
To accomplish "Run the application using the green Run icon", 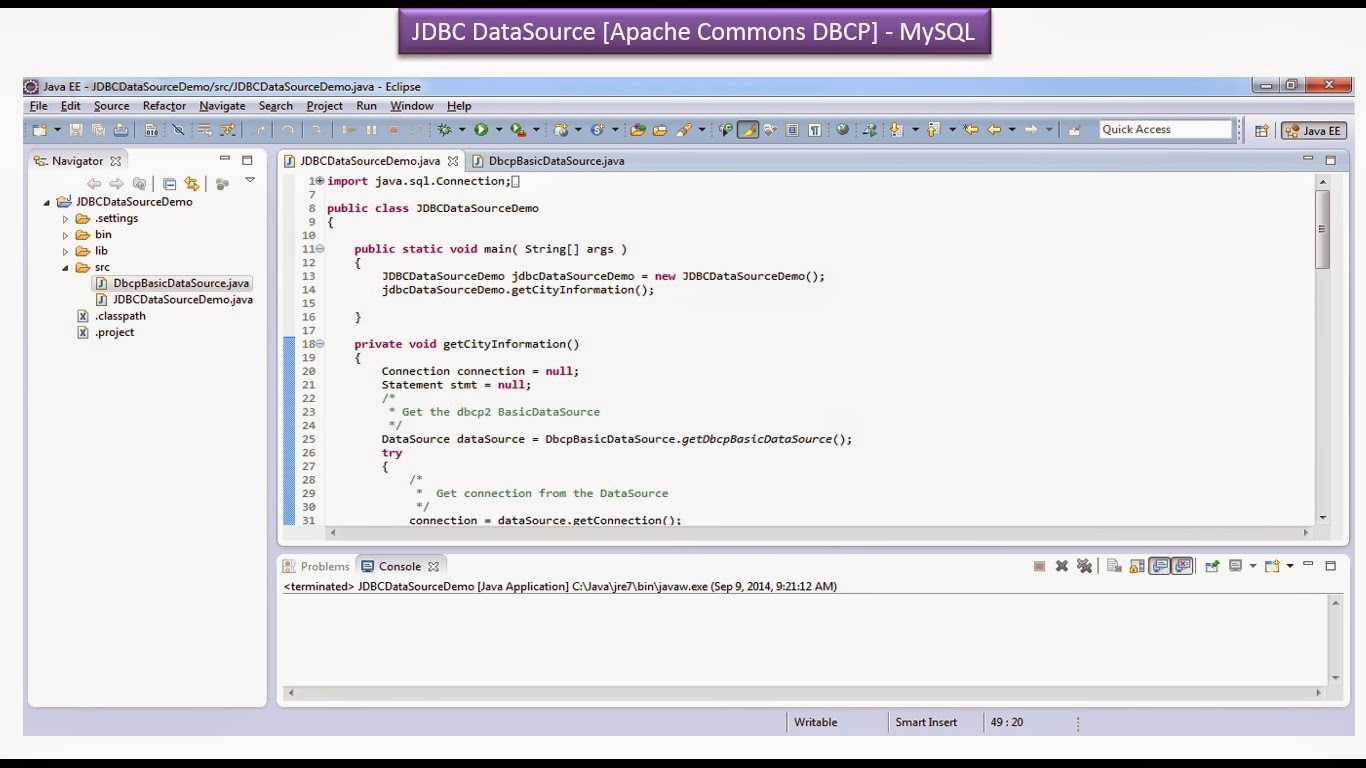I will point(479,128).
